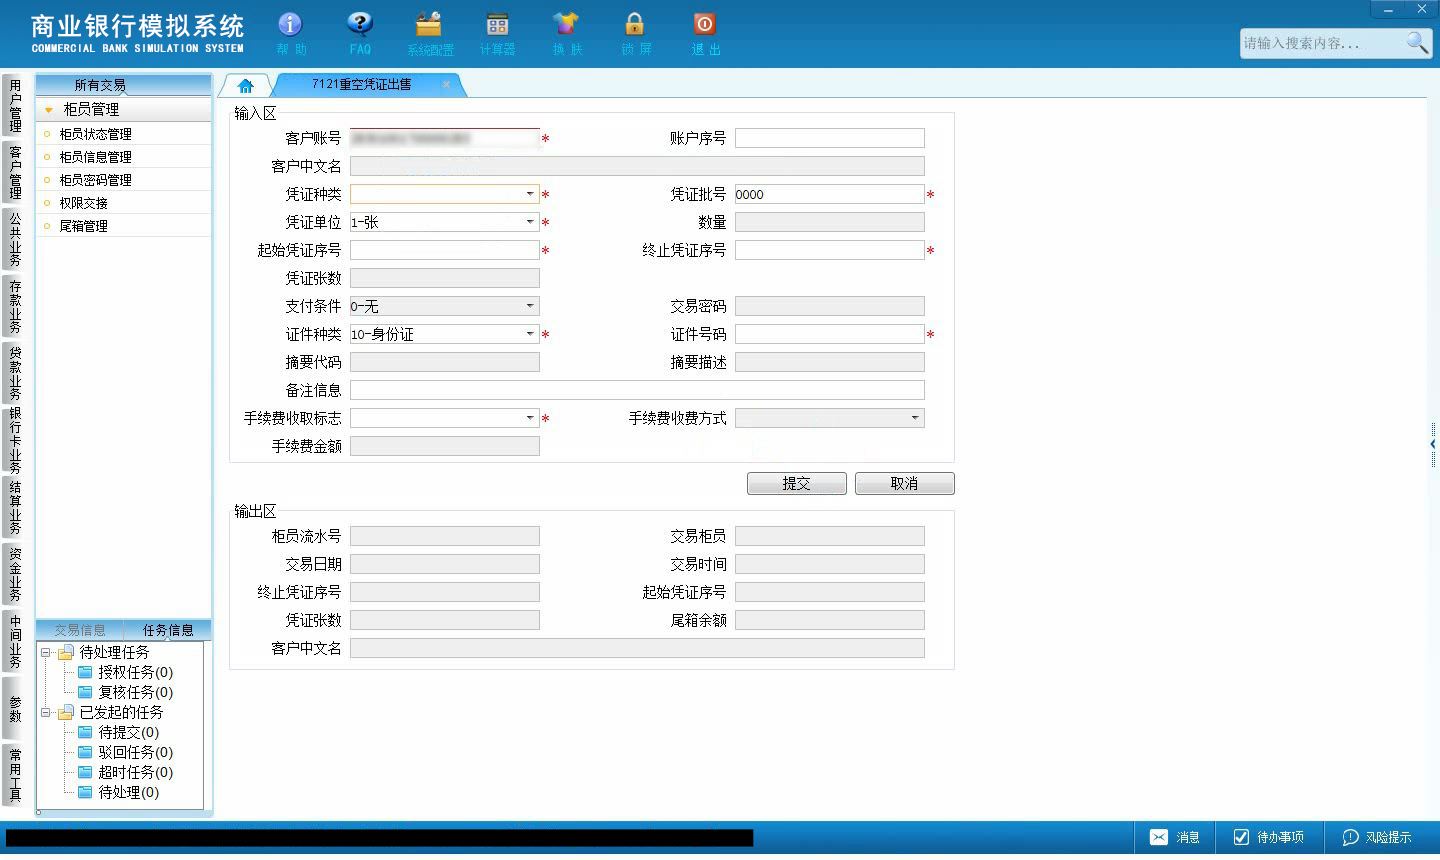
Task: Switch to the 交易信息 tab
Action: 80,630
